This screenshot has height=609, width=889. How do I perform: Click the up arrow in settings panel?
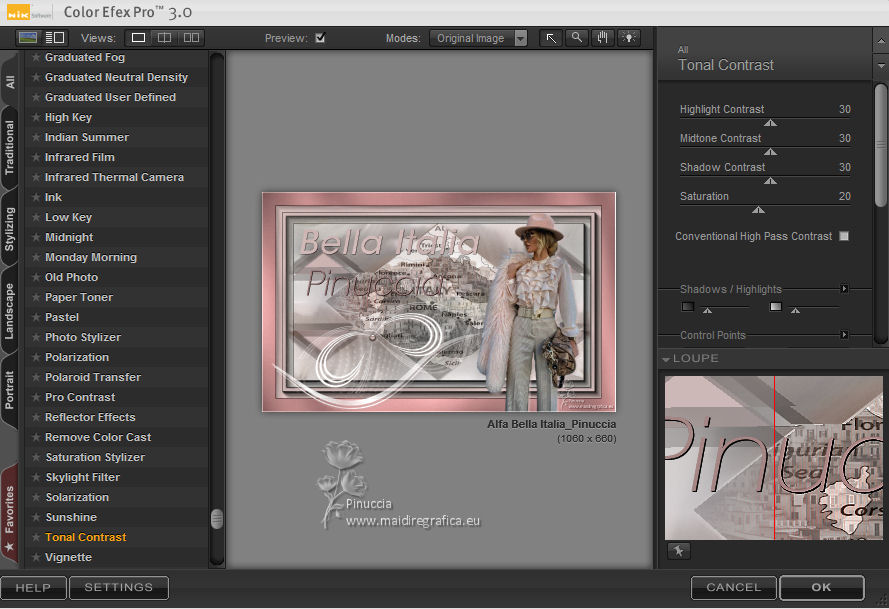point(880,41)
